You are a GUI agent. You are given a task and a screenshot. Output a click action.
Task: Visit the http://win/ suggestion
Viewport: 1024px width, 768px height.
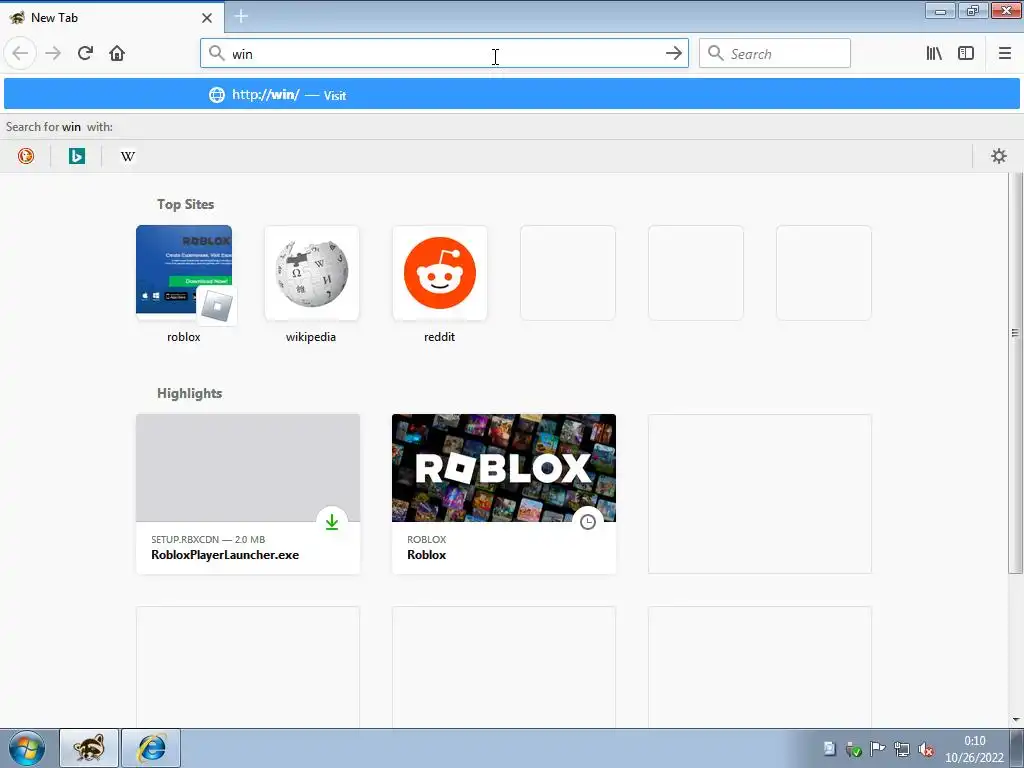click(511, 95)
